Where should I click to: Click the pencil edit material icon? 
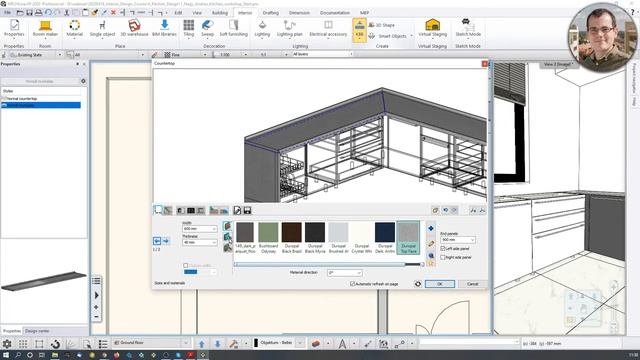click(x=431, y=244)
